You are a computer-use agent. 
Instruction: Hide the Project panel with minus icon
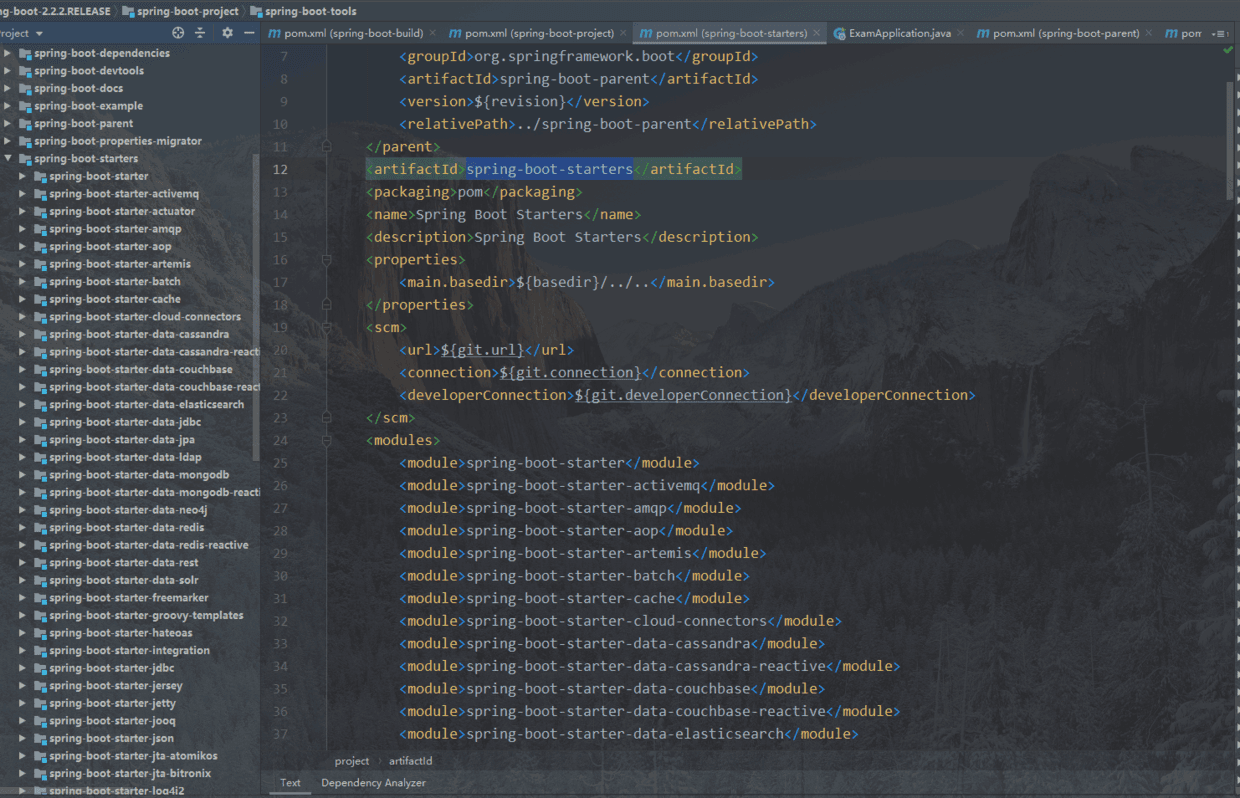point(248,33)
